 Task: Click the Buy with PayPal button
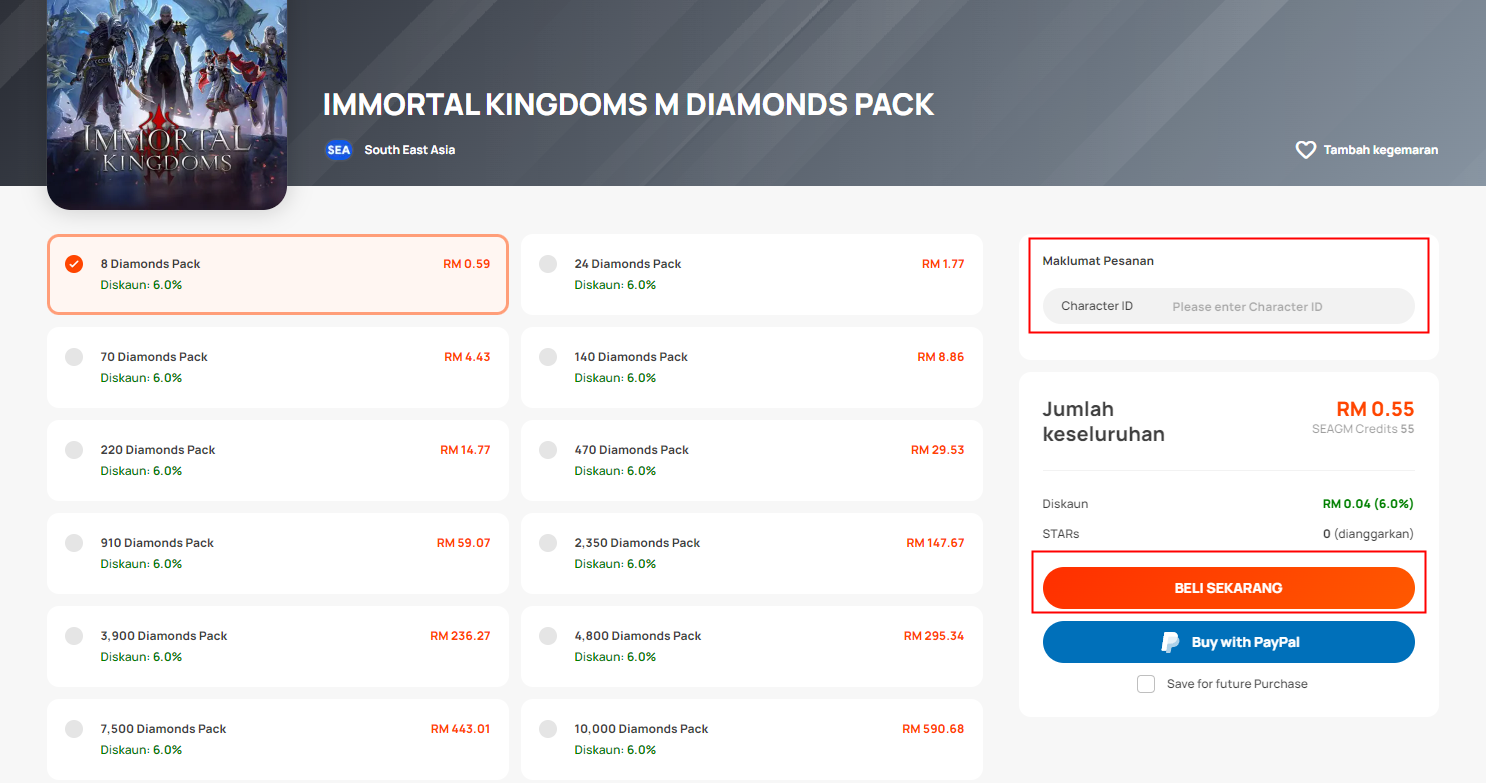[x=1228, y=642]
